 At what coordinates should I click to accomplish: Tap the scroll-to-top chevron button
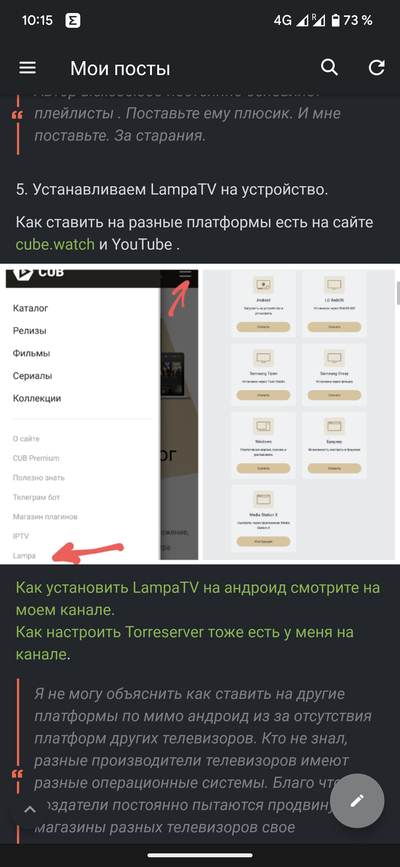30,809
